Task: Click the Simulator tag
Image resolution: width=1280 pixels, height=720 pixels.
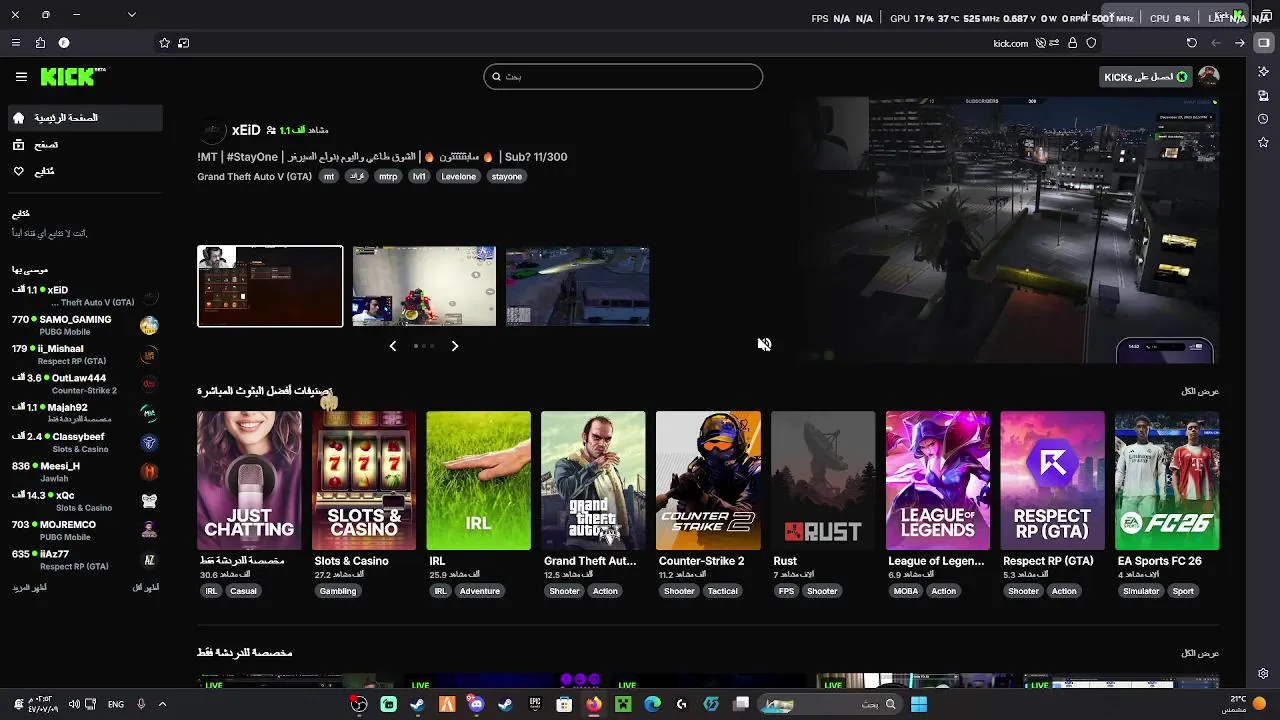Action: 1141,591
